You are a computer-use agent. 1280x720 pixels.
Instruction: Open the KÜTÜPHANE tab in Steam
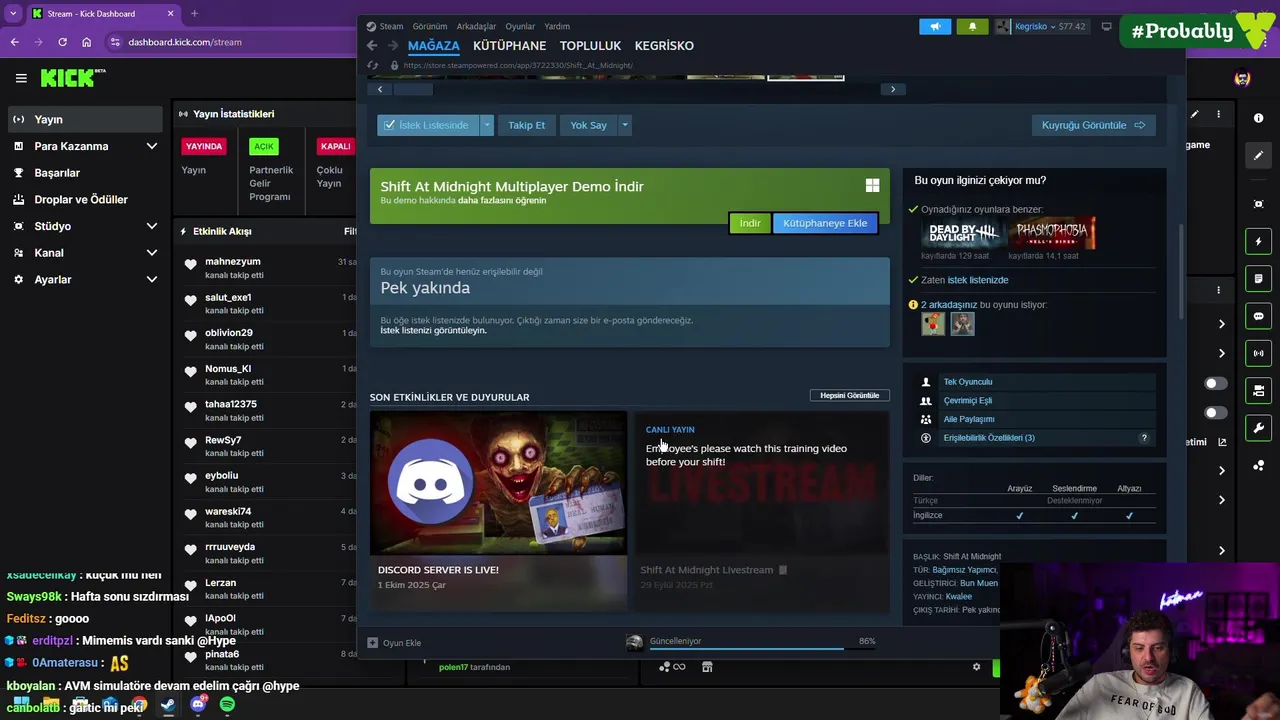pos(509,46)
